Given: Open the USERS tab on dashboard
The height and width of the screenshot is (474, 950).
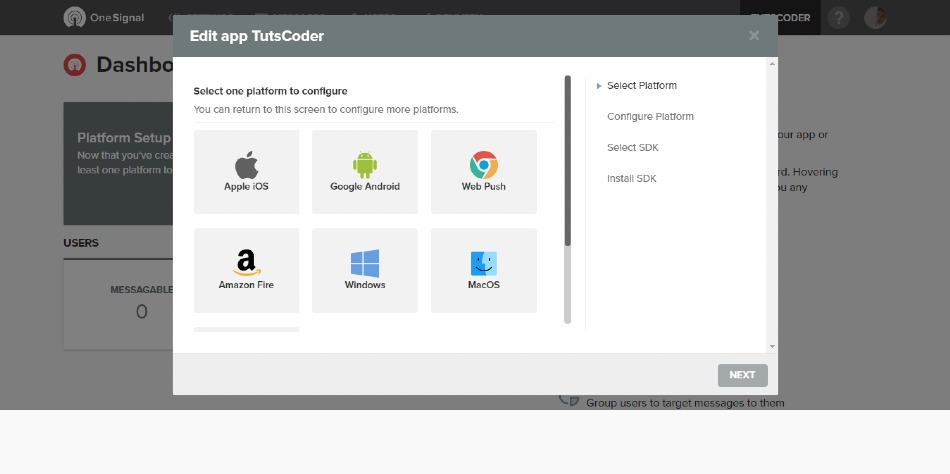Looking at the screenshot, I should tap(81, 243).
